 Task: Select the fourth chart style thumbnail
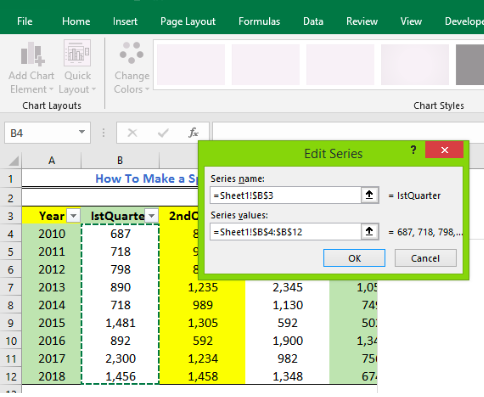(x=415, y=64)
